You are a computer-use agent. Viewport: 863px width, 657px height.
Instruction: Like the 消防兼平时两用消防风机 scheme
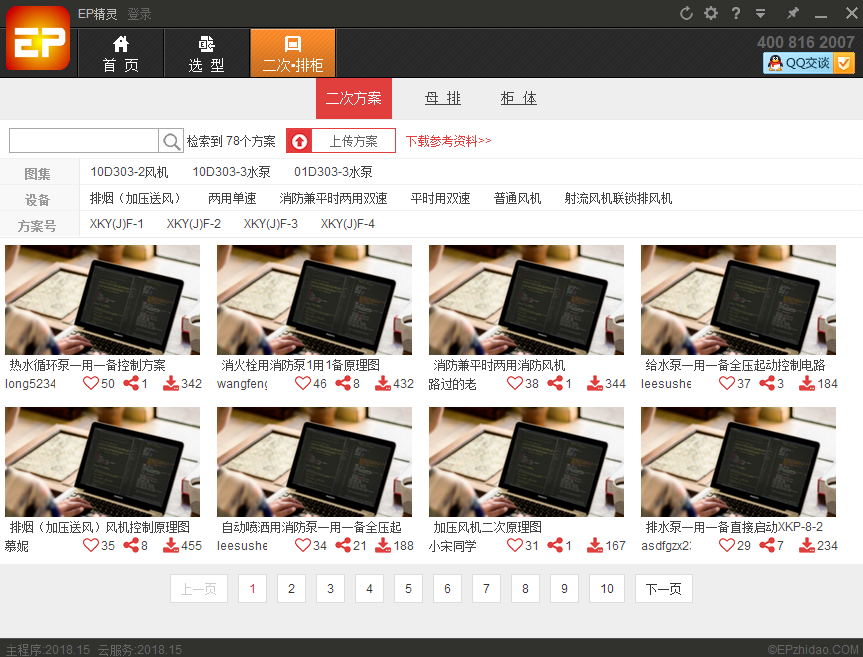point(515,383)
